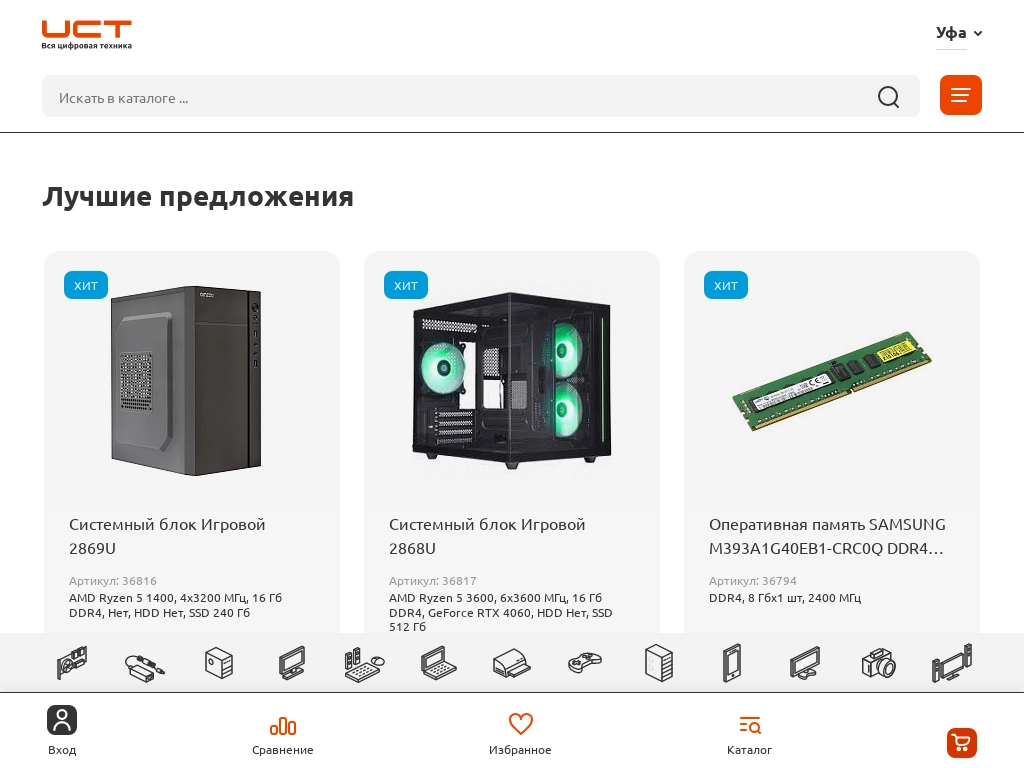Open the photo camera category icon
Image resolution: width=1024 pixels, height=768 pixels.
(878, 664)
